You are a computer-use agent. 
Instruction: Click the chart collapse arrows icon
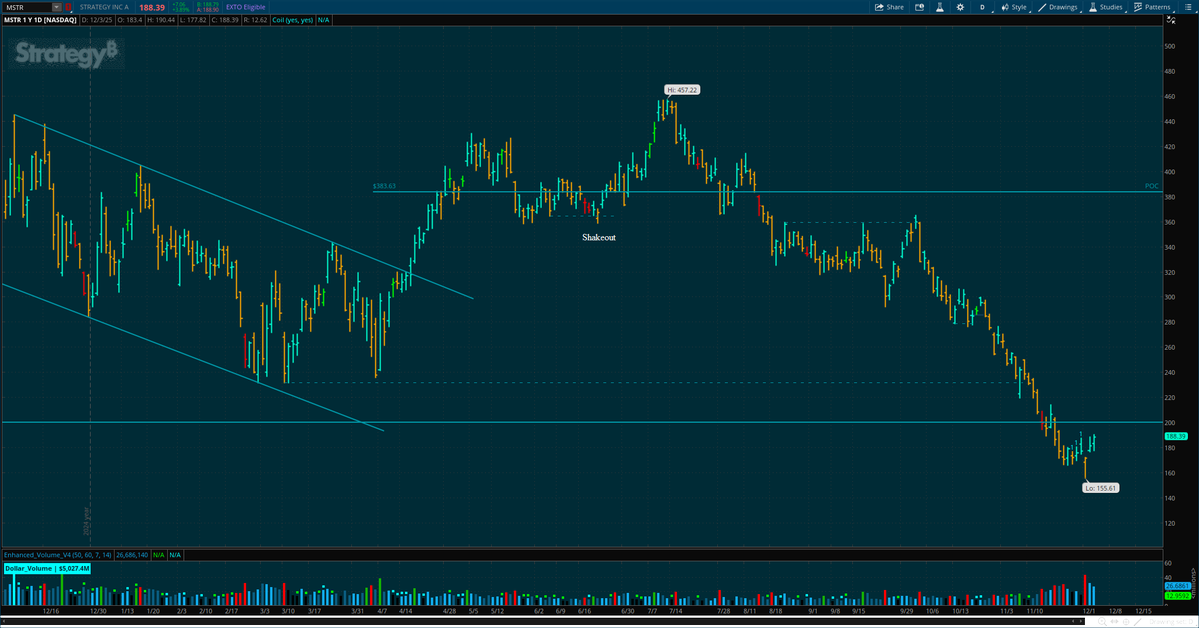1171,20
